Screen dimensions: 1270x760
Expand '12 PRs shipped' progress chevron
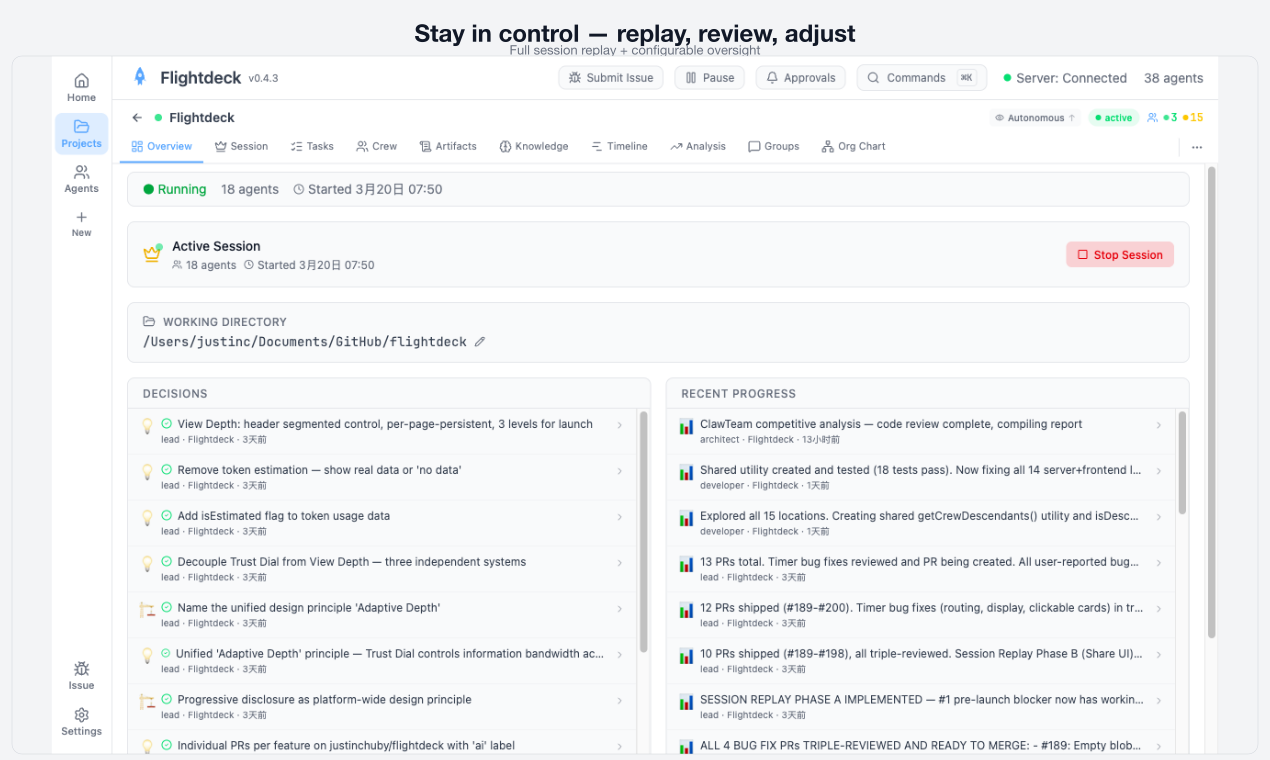tap(1159, 609)
